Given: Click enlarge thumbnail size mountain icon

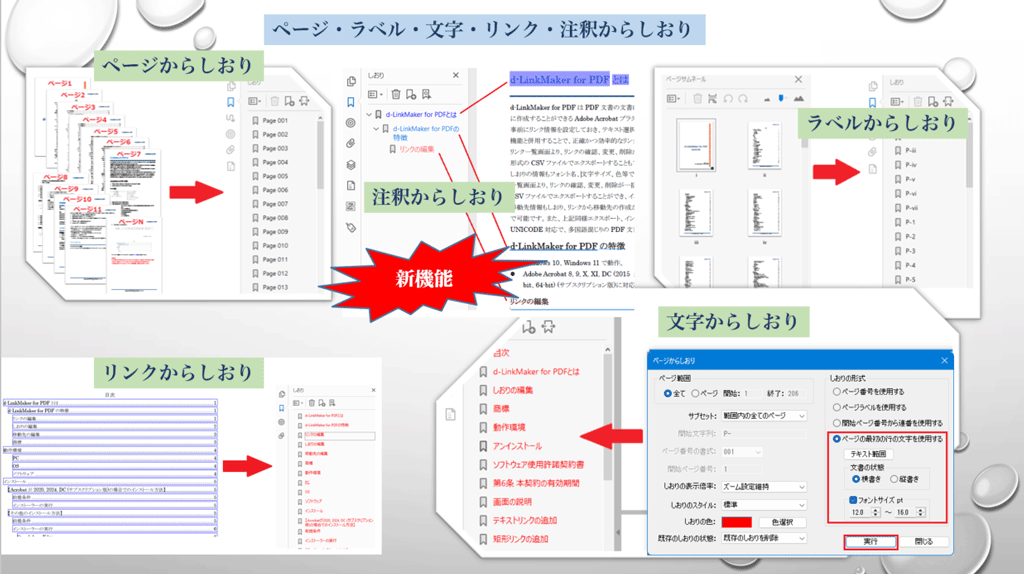Looking at the screenshot, I should coord(798,99).
